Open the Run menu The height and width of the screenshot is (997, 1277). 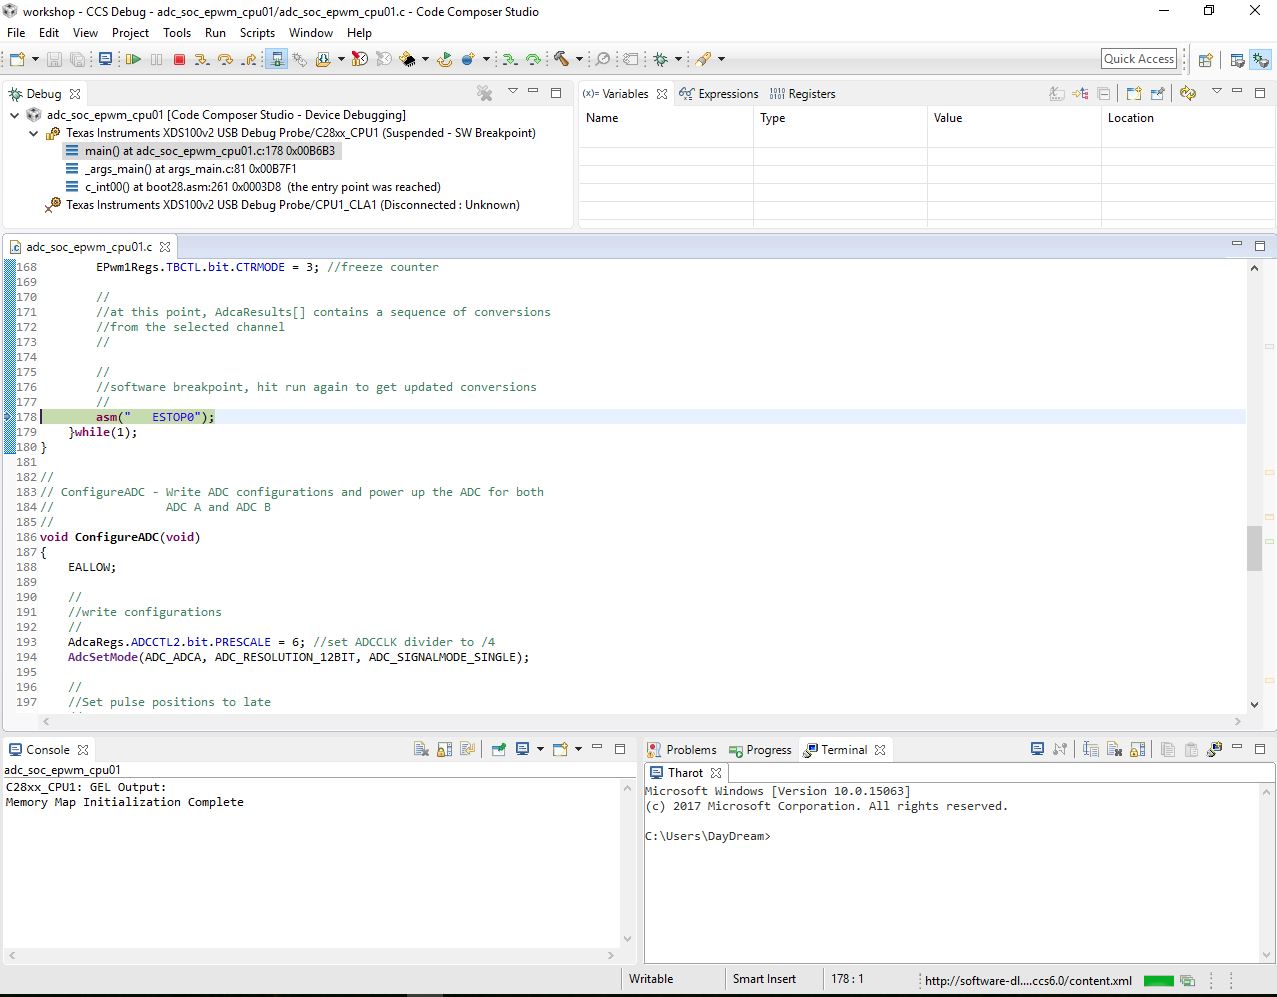coord(215,32)
